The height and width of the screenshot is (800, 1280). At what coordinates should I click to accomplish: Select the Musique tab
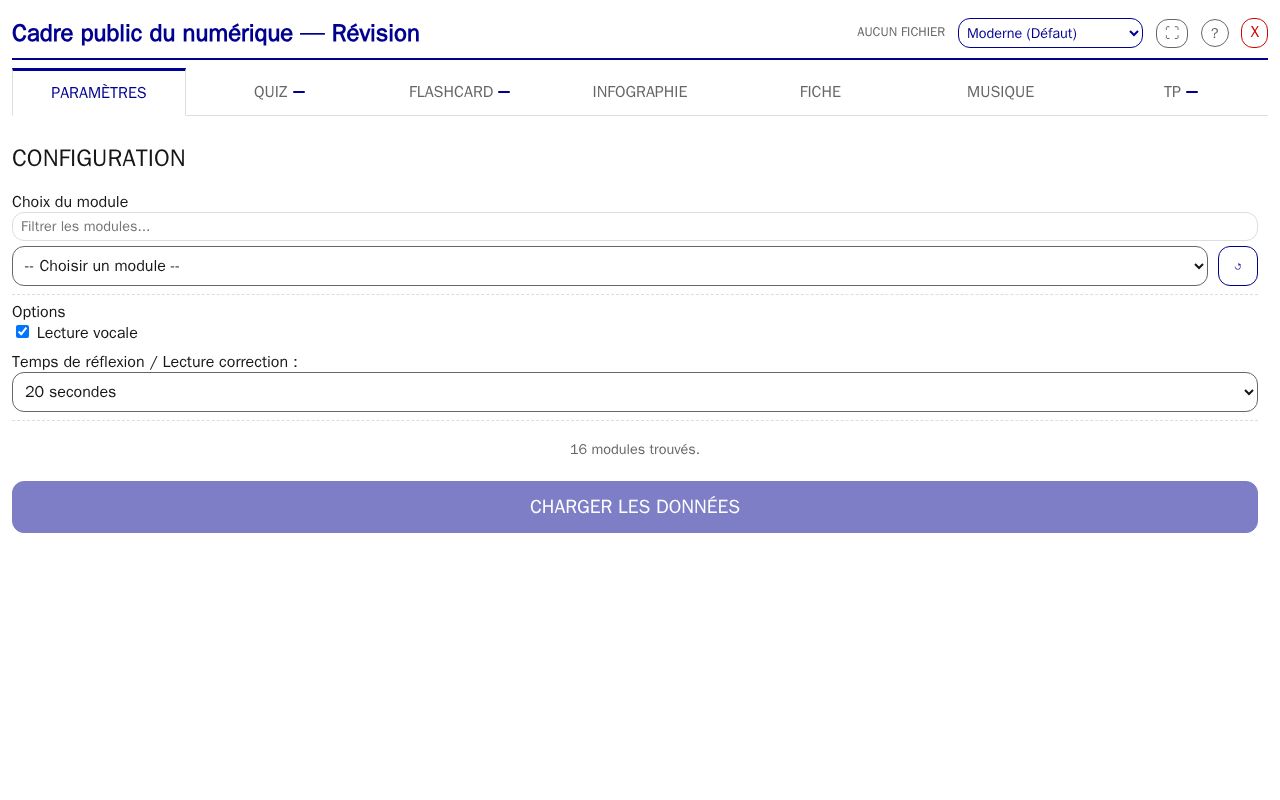pos(1000,92)
